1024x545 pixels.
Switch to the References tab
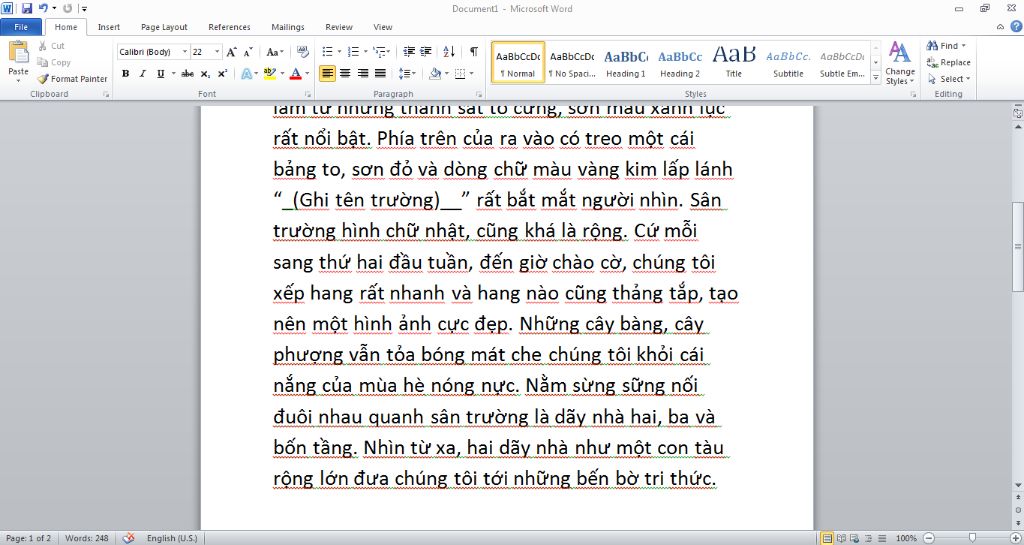point(229,27)
